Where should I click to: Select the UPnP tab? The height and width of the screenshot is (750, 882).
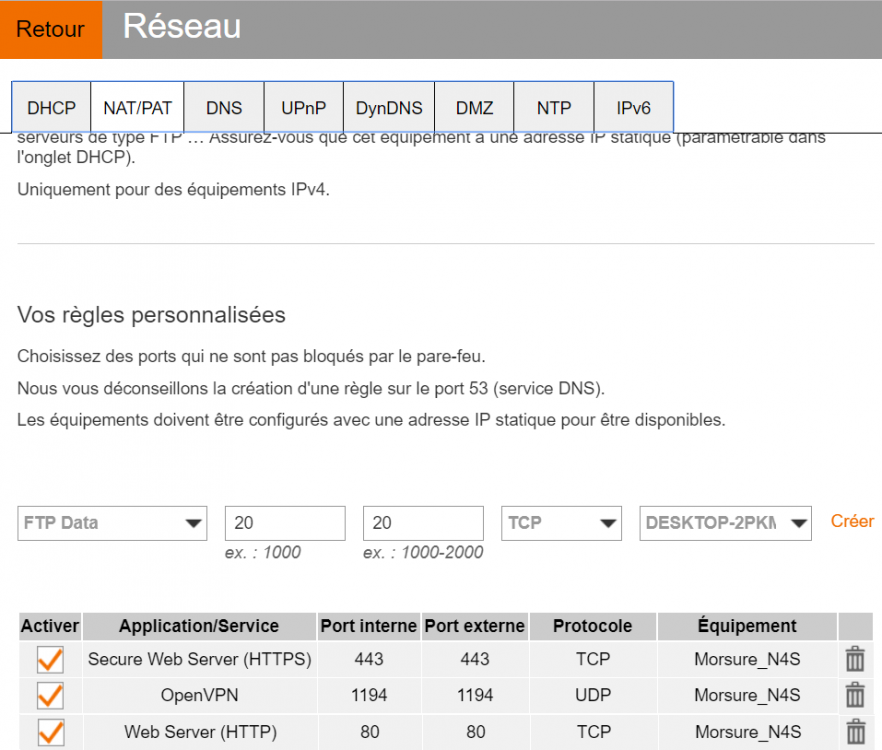pyautogui.click(x=303, y=108)
